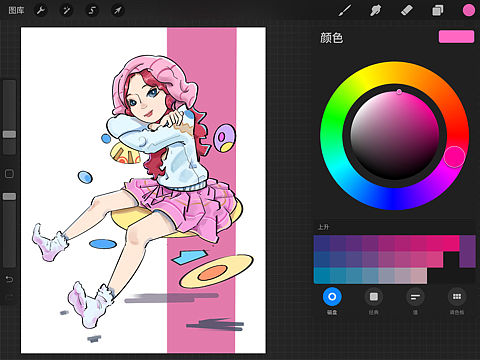This screenshot has width=480, height=360.
Task: Open the 图库 gallery
Action: [16, 11]
